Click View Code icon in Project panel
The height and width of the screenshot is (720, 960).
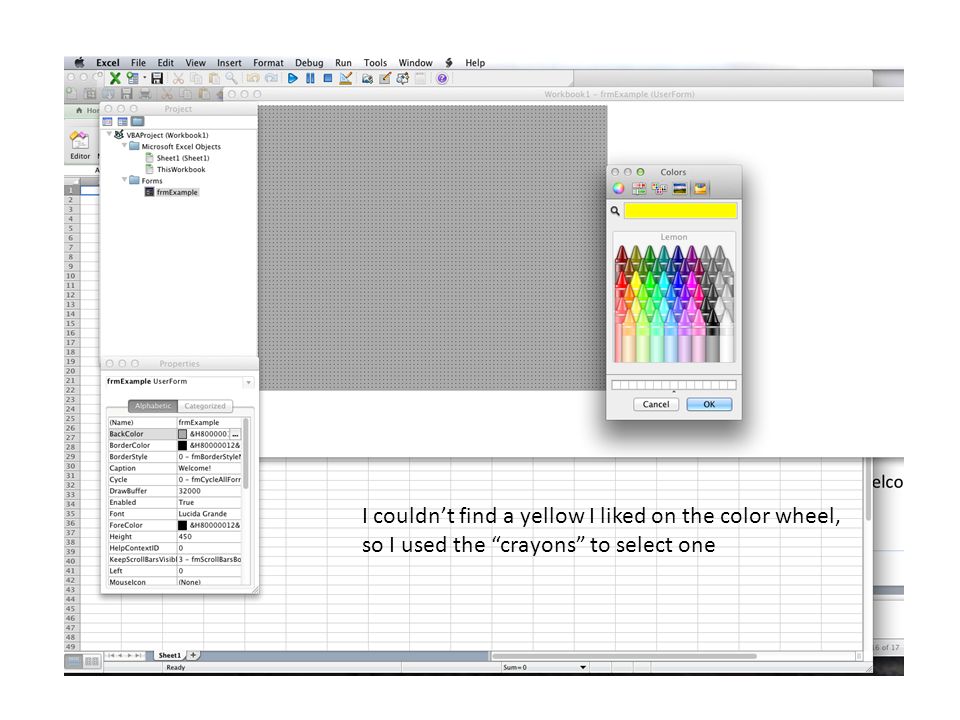pyautogui.click(x=108, y=121)
